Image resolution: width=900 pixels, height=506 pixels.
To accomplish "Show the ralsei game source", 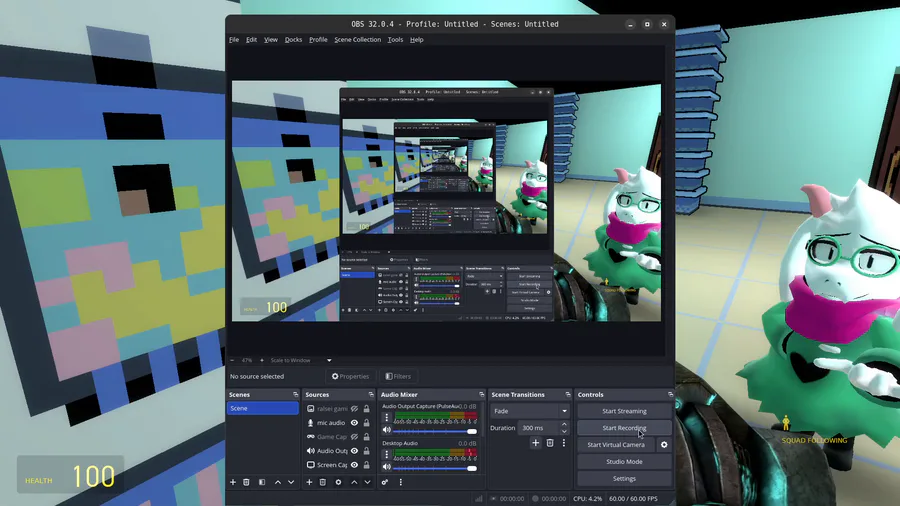I will point(355,409).
